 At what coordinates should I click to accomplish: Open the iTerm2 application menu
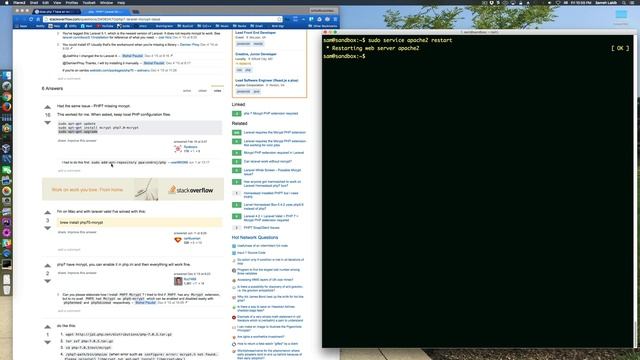(x=19, y=2)
